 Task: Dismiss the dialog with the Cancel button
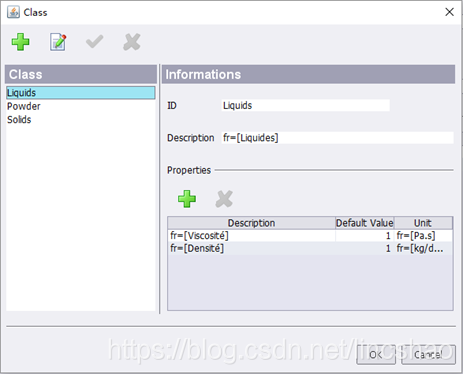coord(428,355)
